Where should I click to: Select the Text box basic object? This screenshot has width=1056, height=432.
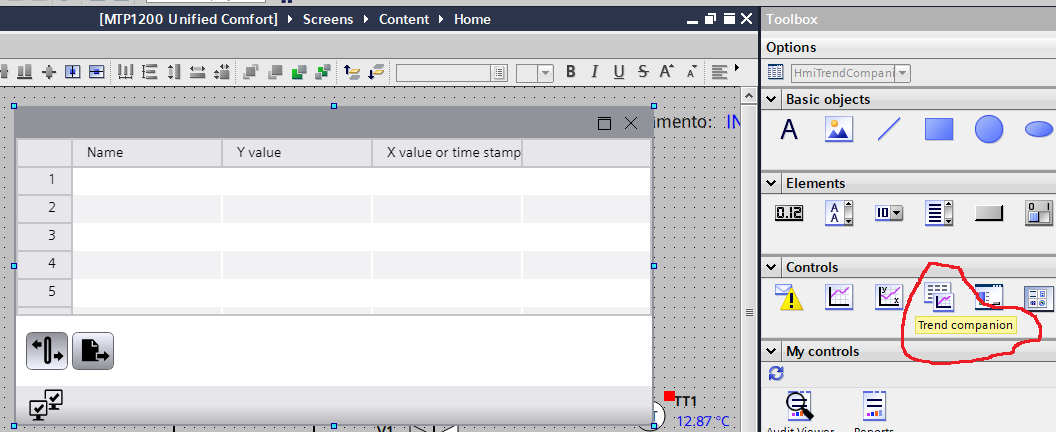click(x=789, y=129)
